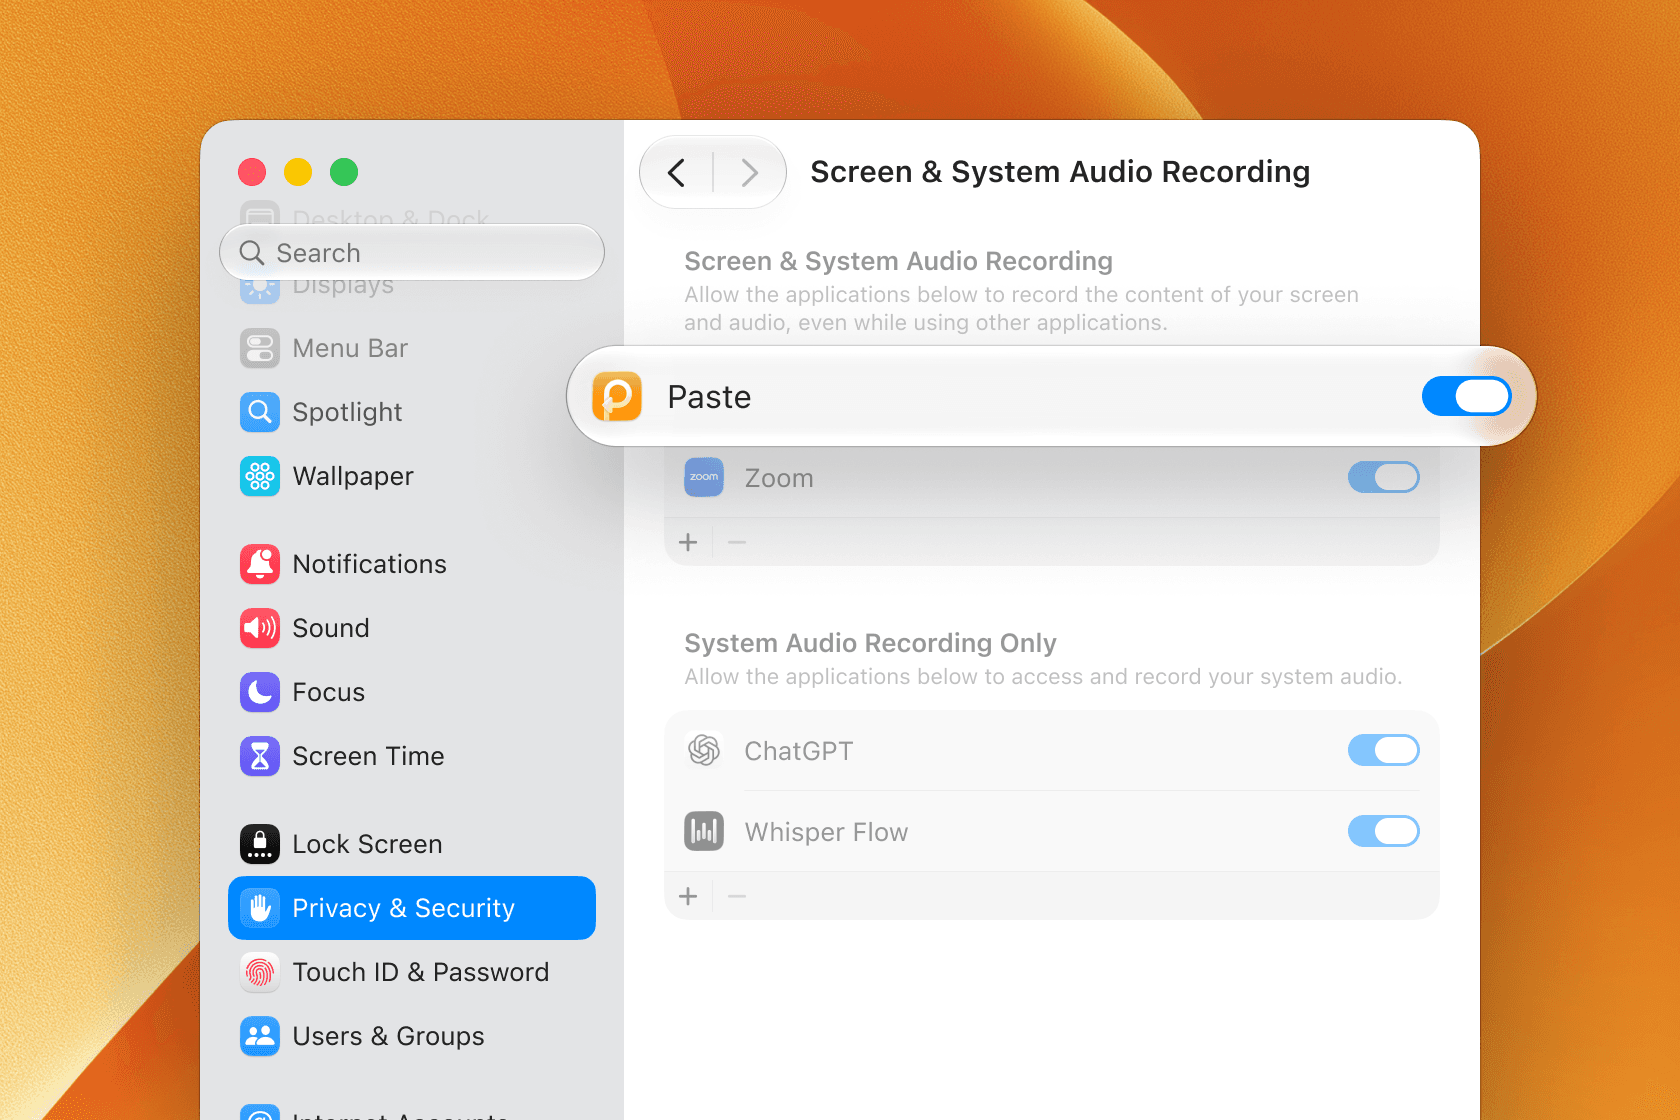Toggle screen recording permission for Paste
This screenshot has height=1120, width=1680.
1466,397
